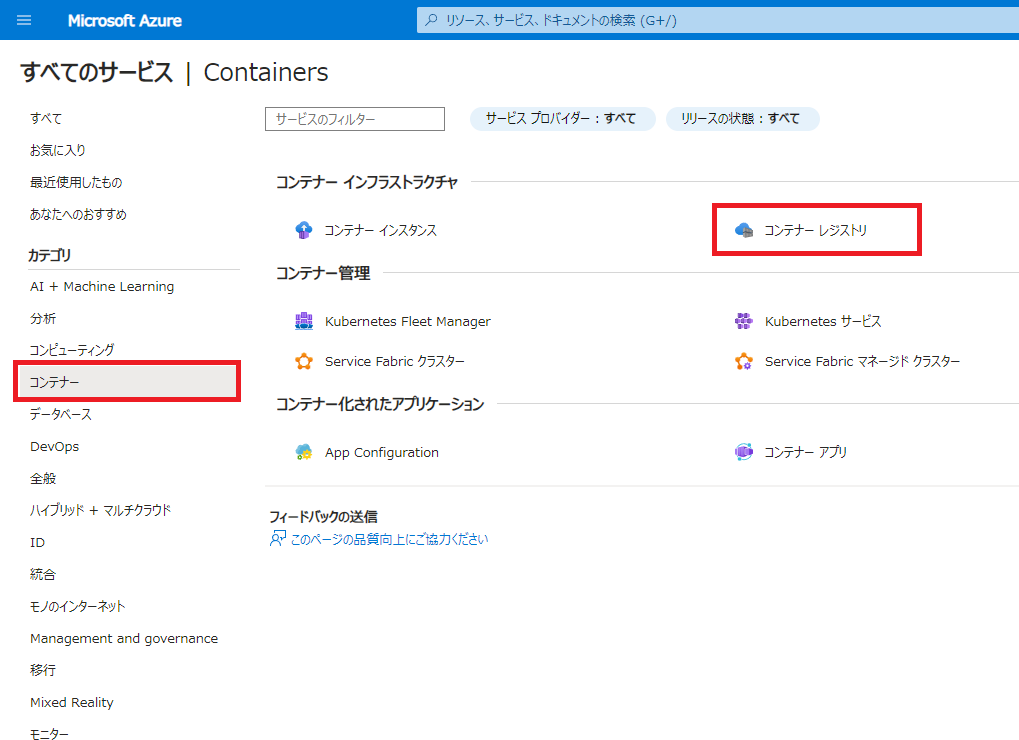The width and height of the screenshot is (1019, 740).
Task: Select モノのインターネット category
Action: point(77,606)
